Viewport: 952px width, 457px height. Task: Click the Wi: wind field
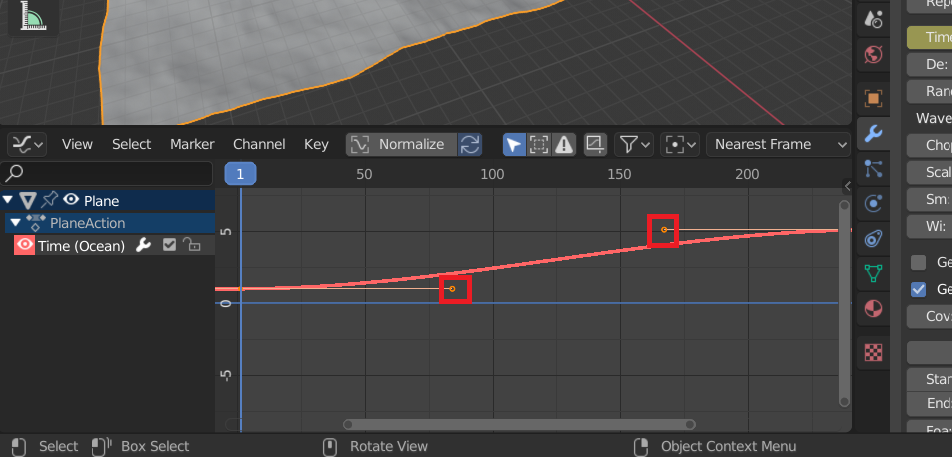pyautogui.click(x=930, y=226)
